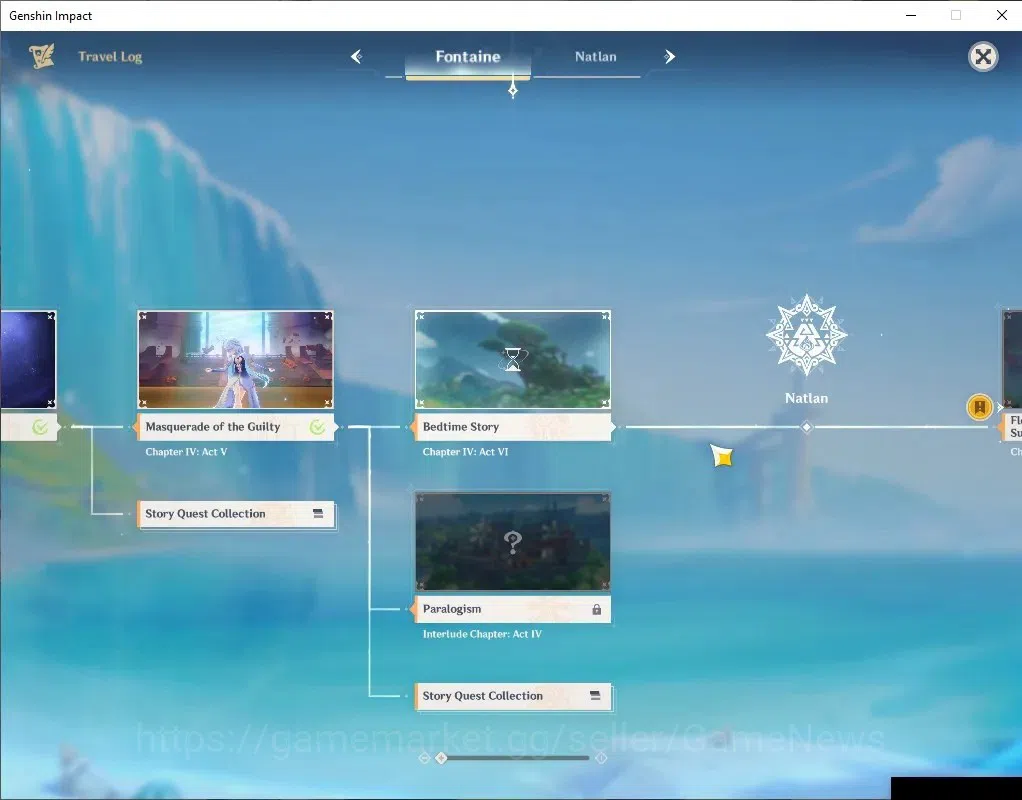Close the Travel Log with the round X
The image size is (1022, 800).
(983, 57)
